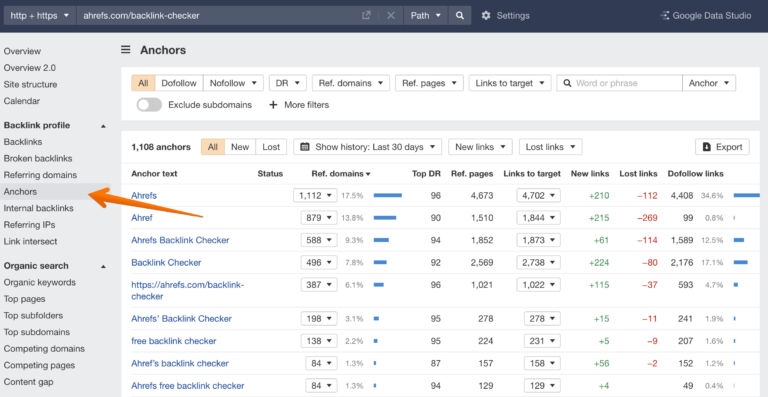The image size is (768, 397).
Task: Expand the 1,022 links to target dropdown
Action: coord(538,284)
